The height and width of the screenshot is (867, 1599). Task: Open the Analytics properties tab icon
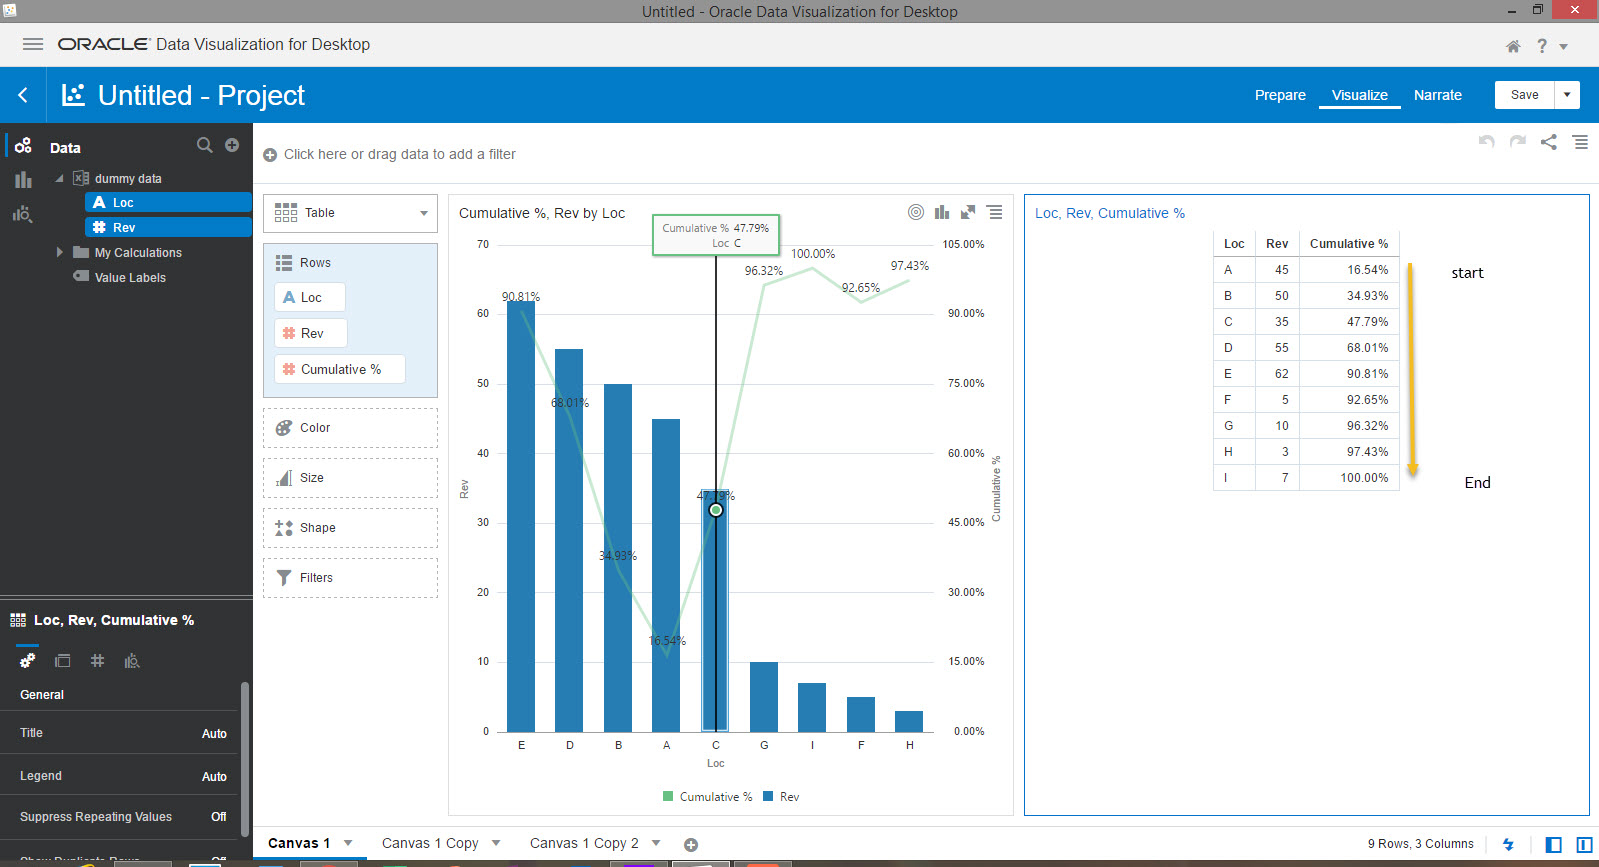coord(132,661)
